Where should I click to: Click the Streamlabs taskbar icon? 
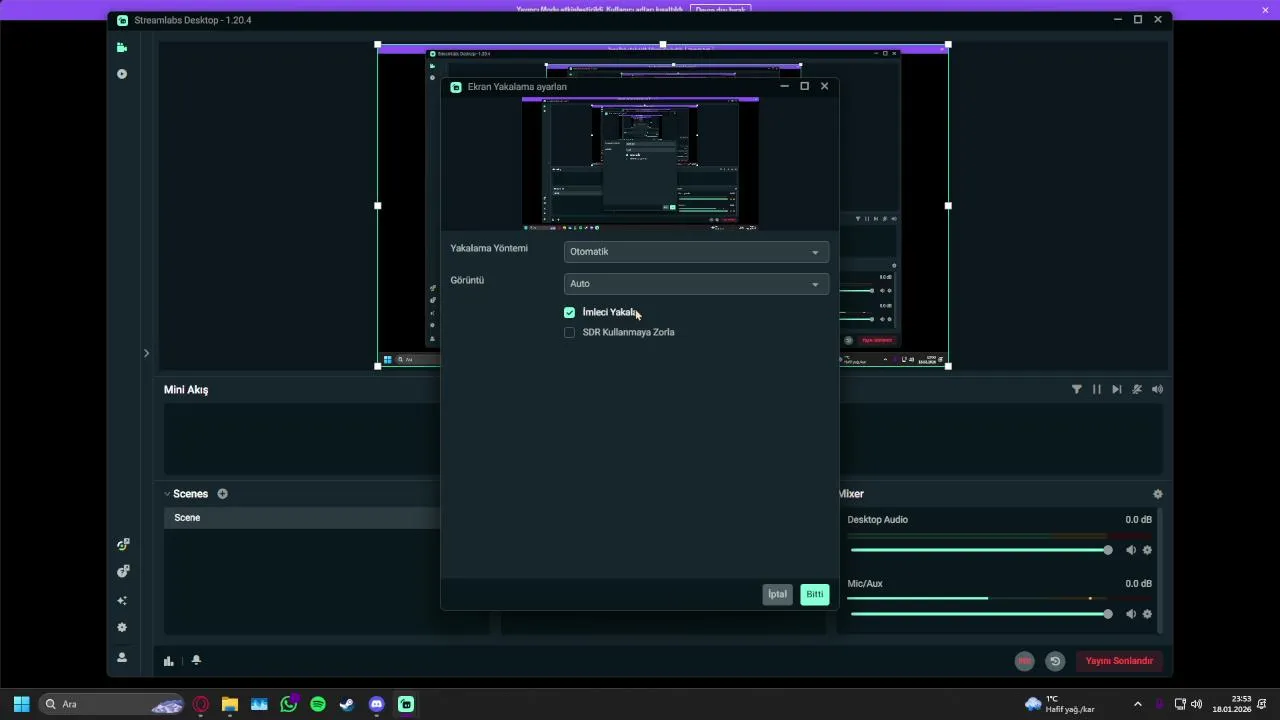click(406, 704)
